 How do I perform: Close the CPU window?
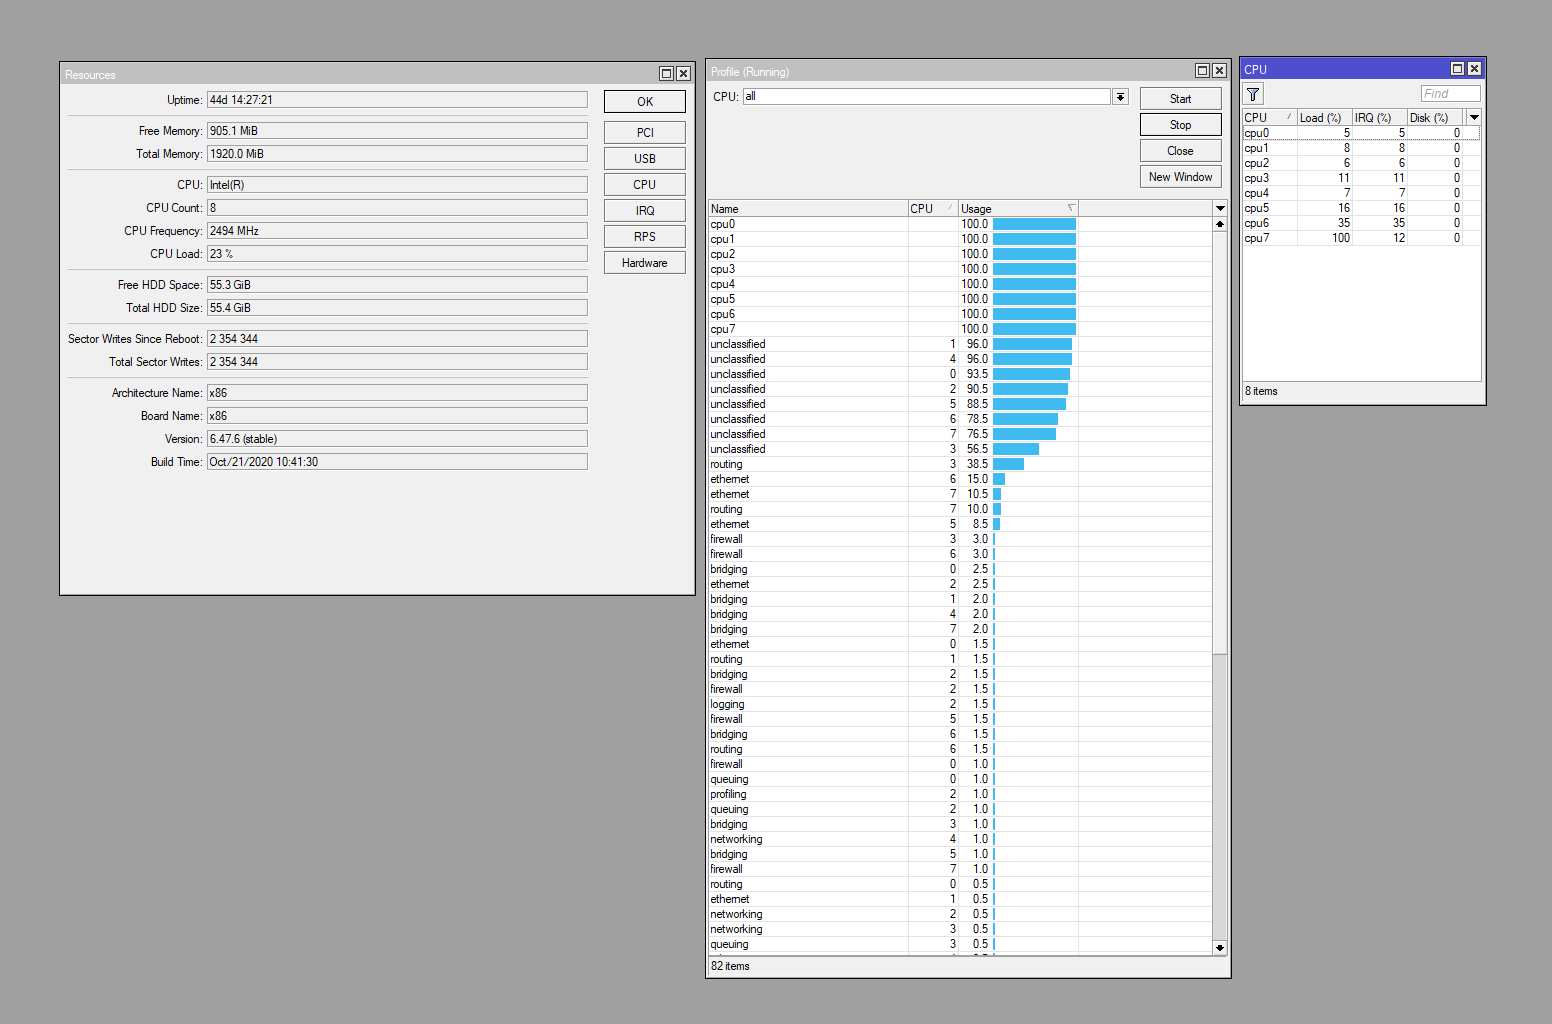[x=1474, y=69]
